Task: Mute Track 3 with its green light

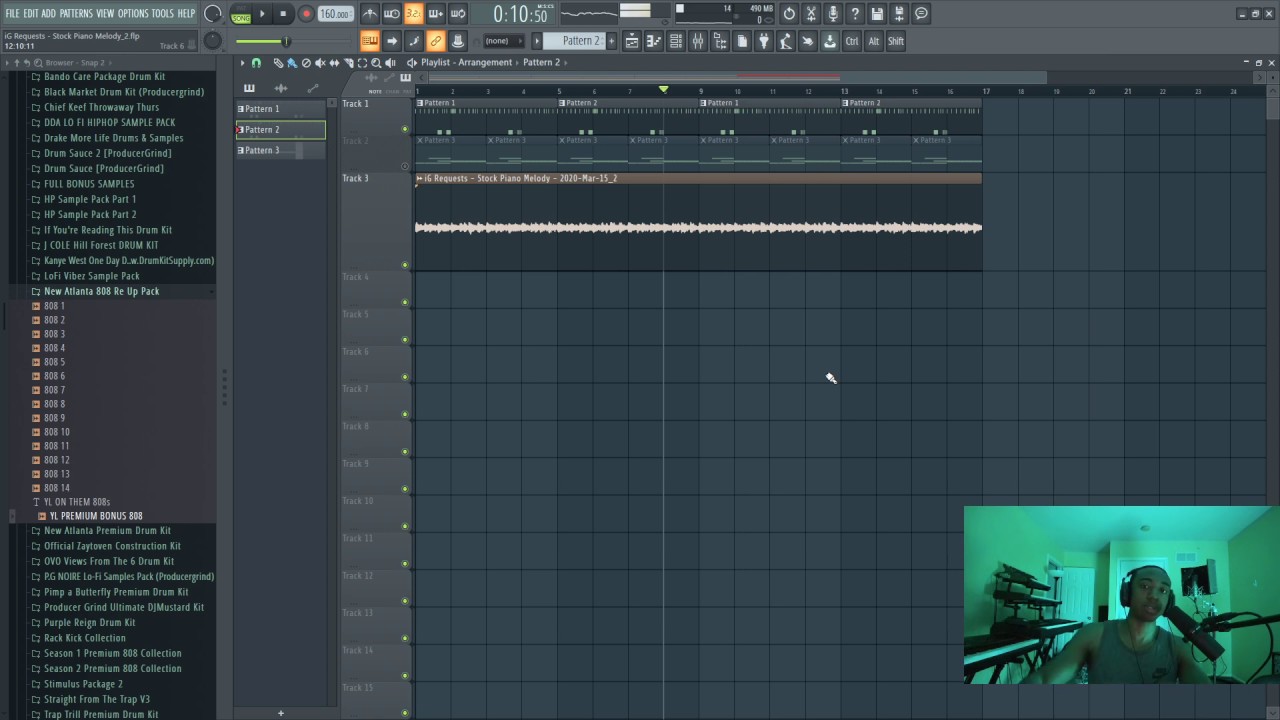Action: coord(405,265)
